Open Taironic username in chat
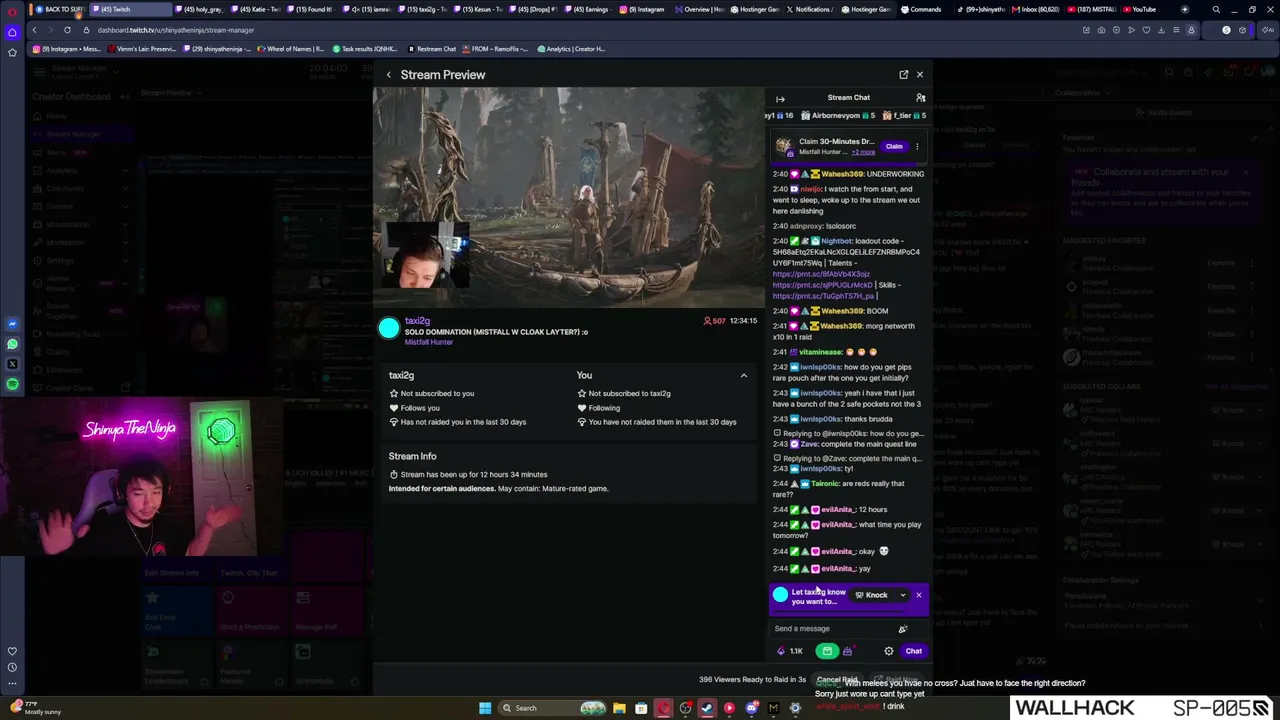 point(825,484)
